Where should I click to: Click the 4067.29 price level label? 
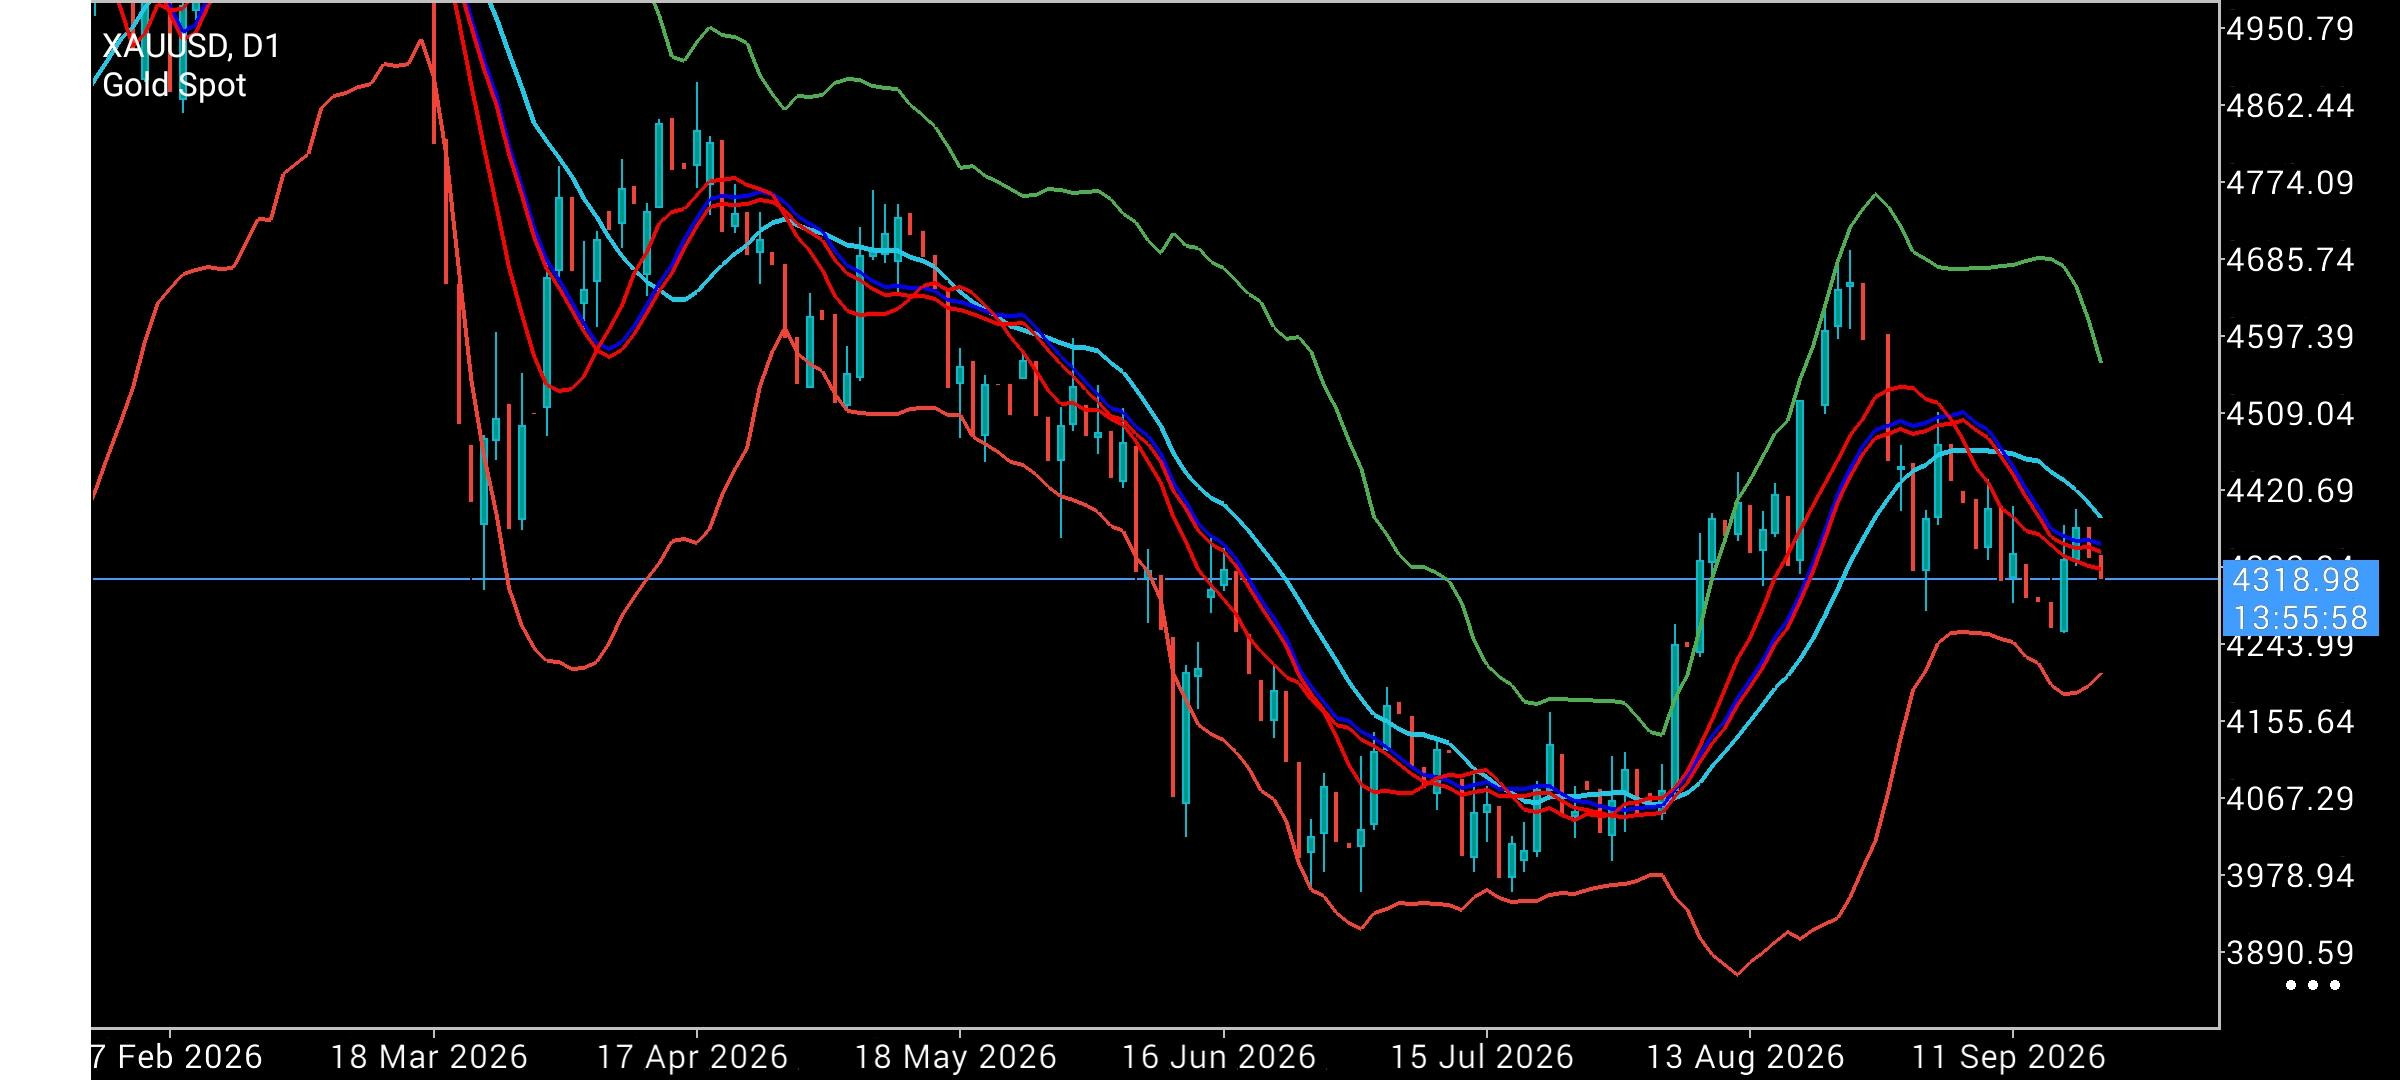click(x=2290, y=799)
